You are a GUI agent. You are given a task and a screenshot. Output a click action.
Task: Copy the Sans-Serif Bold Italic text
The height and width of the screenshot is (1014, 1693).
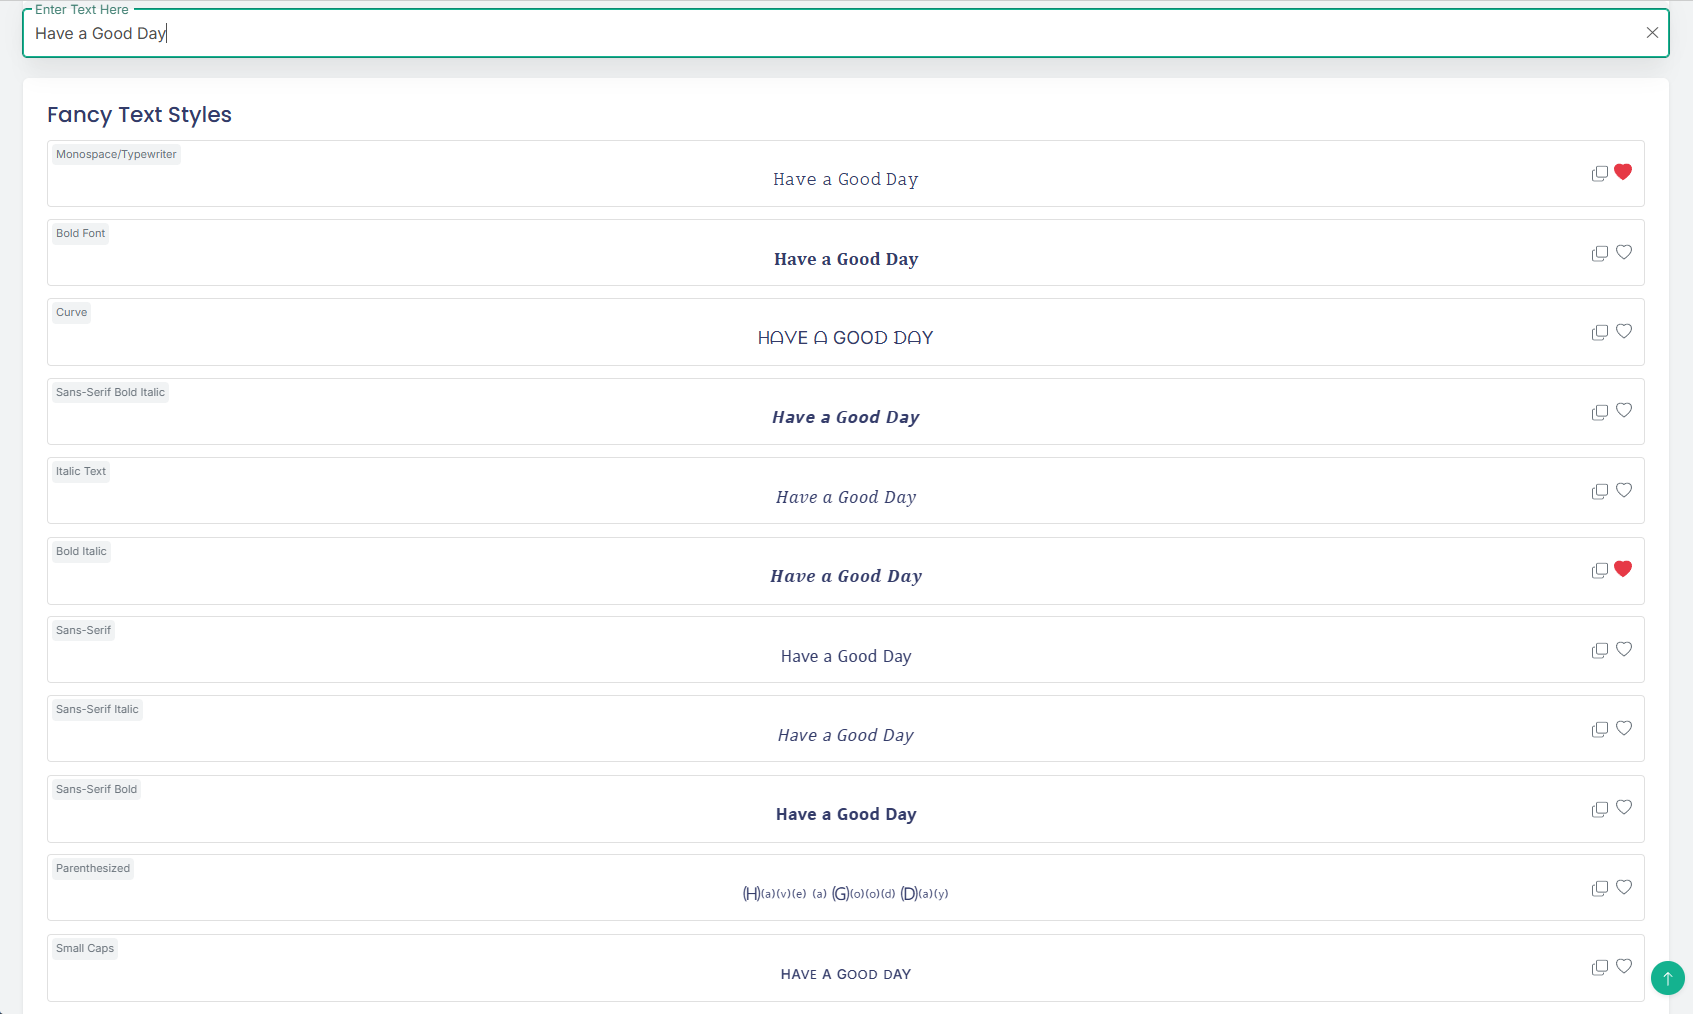click(1599, 412)
